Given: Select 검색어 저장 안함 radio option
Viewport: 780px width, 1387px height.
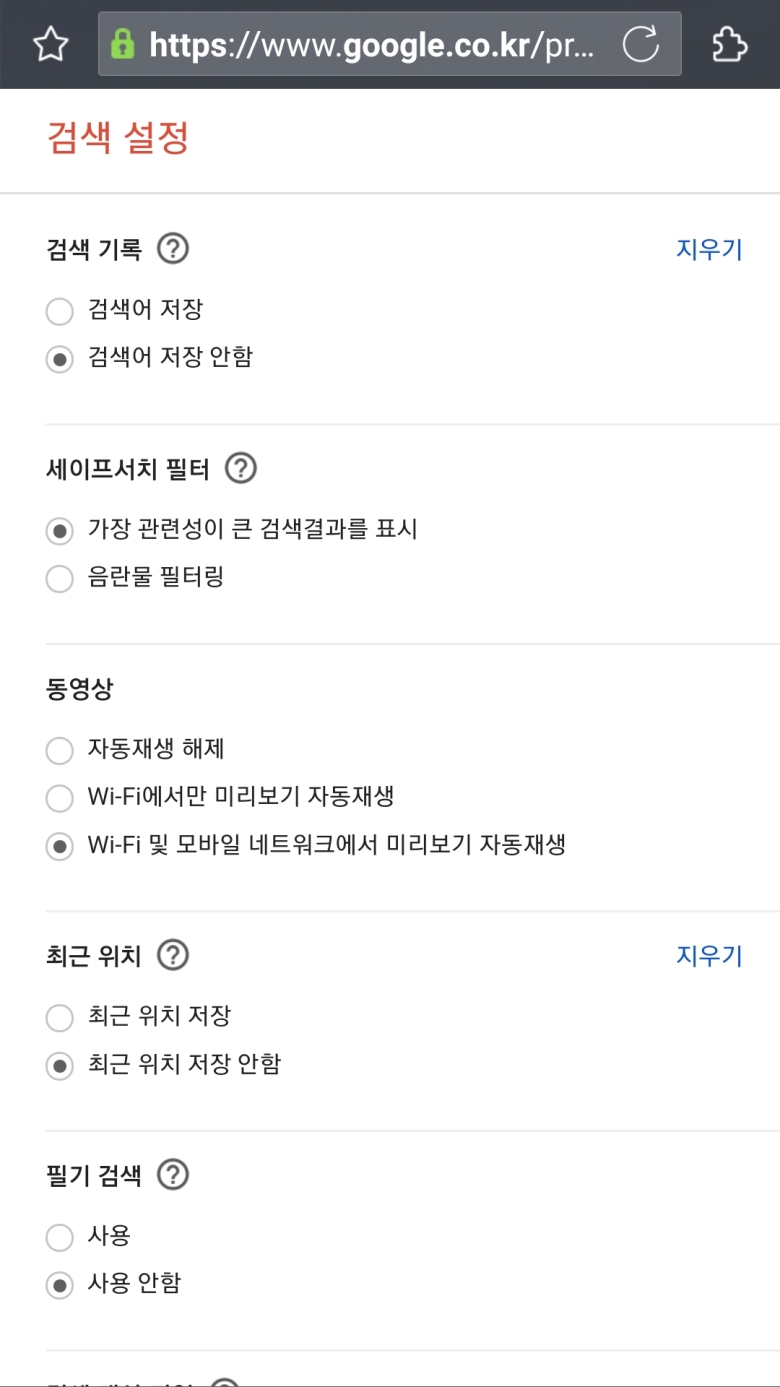Looking at the screenshot, I should click(x=60, y=359).
